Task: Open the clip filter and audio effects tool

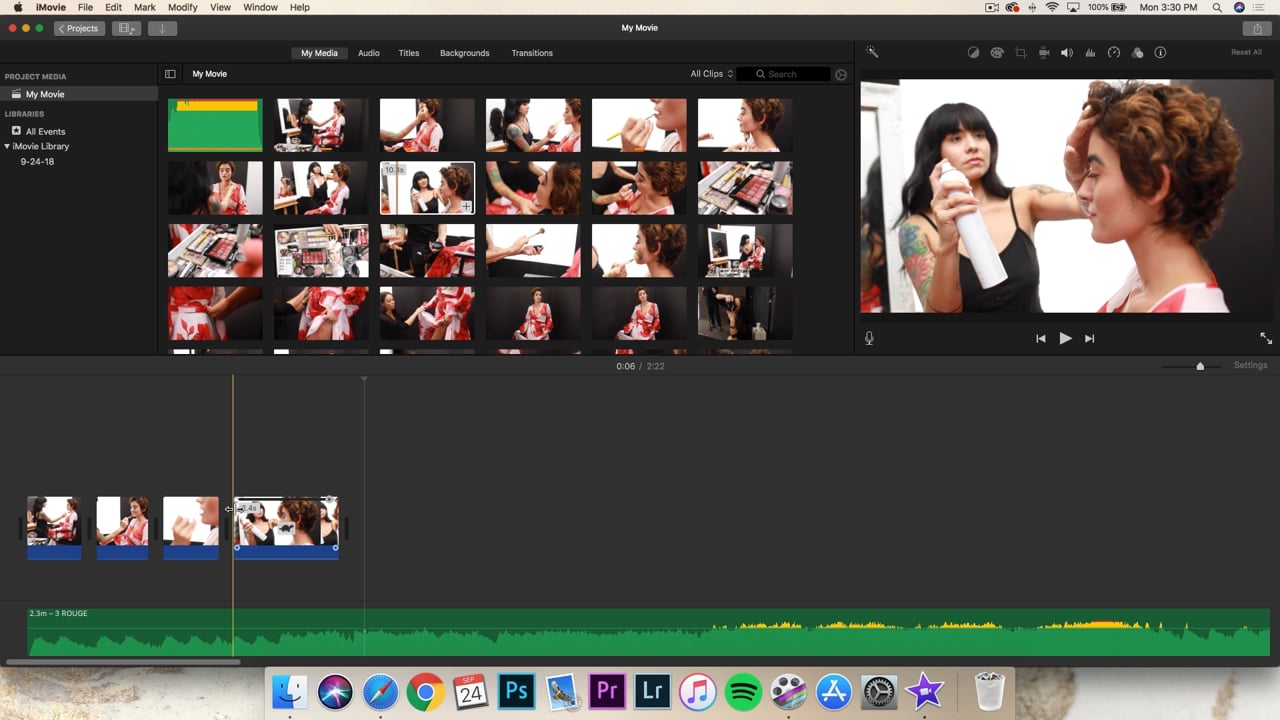Action: 1137,53
